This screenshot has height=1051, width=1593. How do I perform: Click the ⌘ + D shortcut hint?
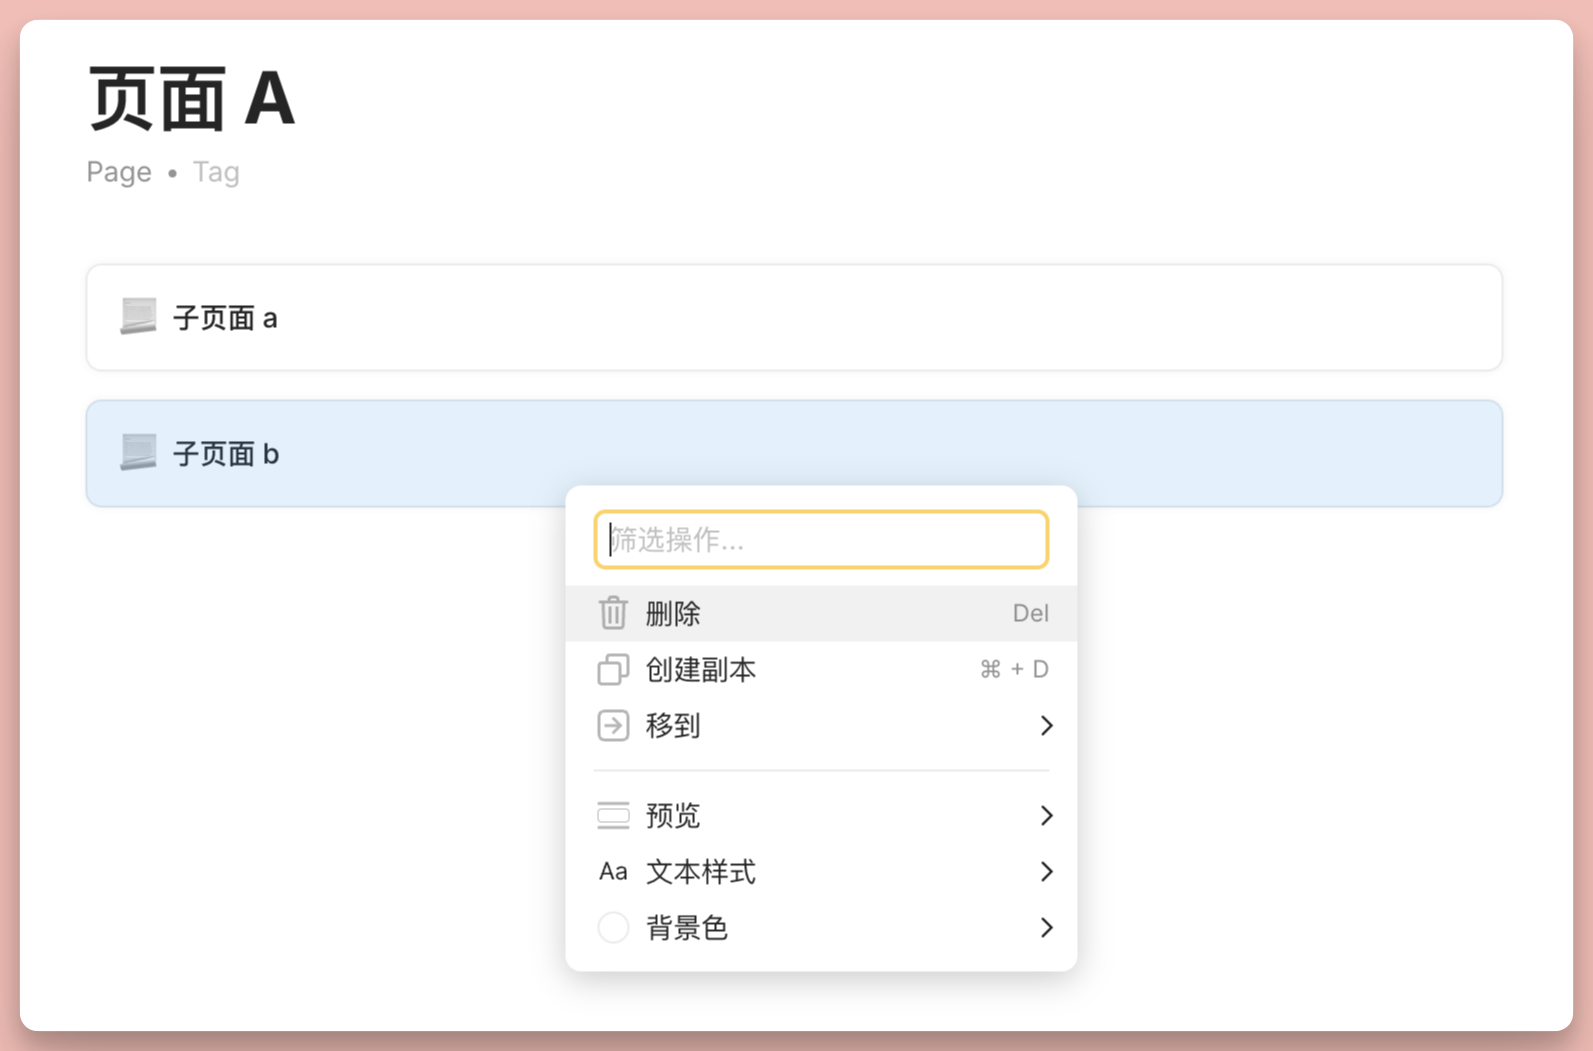[x=1014, y=669]
